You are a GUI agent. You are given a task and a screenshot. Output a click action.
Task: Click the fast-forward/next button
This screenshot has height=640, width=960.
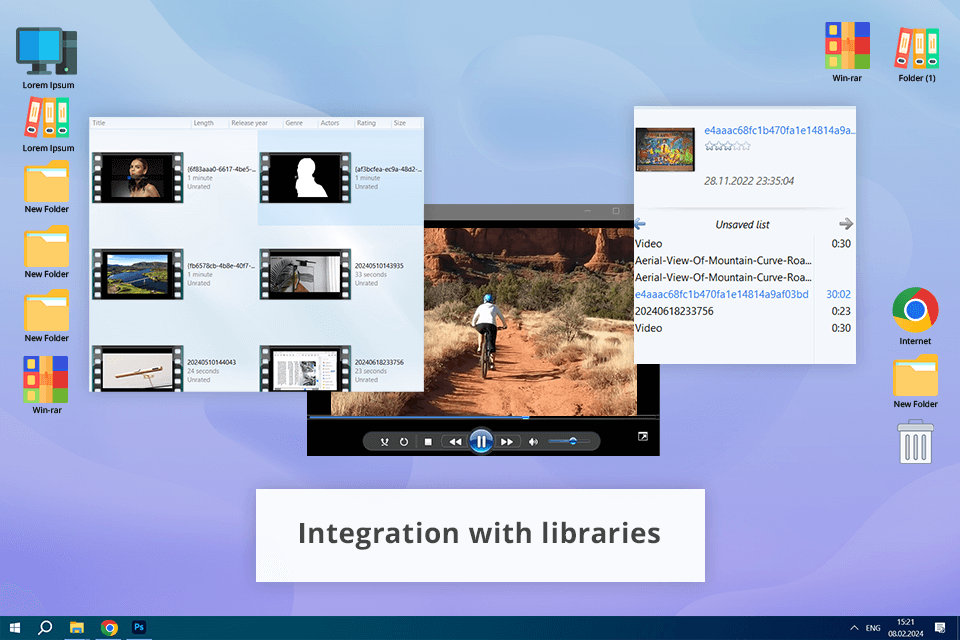pyautogui.click(x=507, y=442)
